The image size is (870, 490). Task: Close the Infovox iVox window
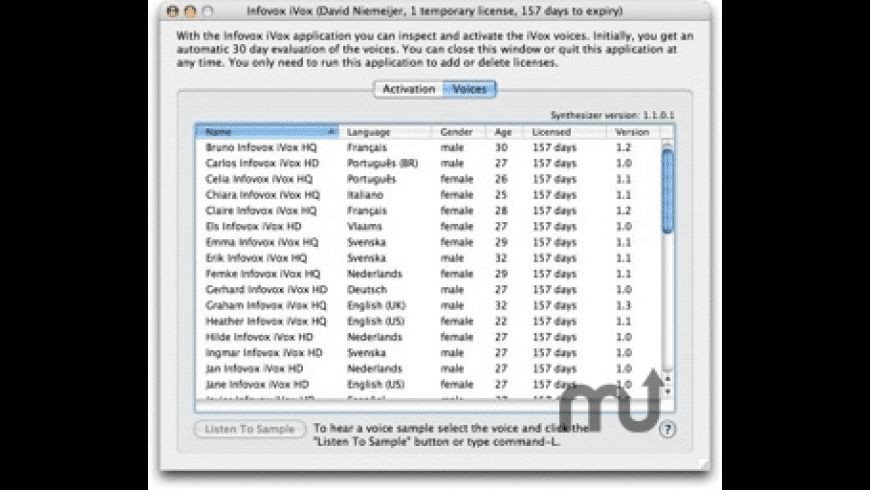pyautogui.click(x=173, y=11)
